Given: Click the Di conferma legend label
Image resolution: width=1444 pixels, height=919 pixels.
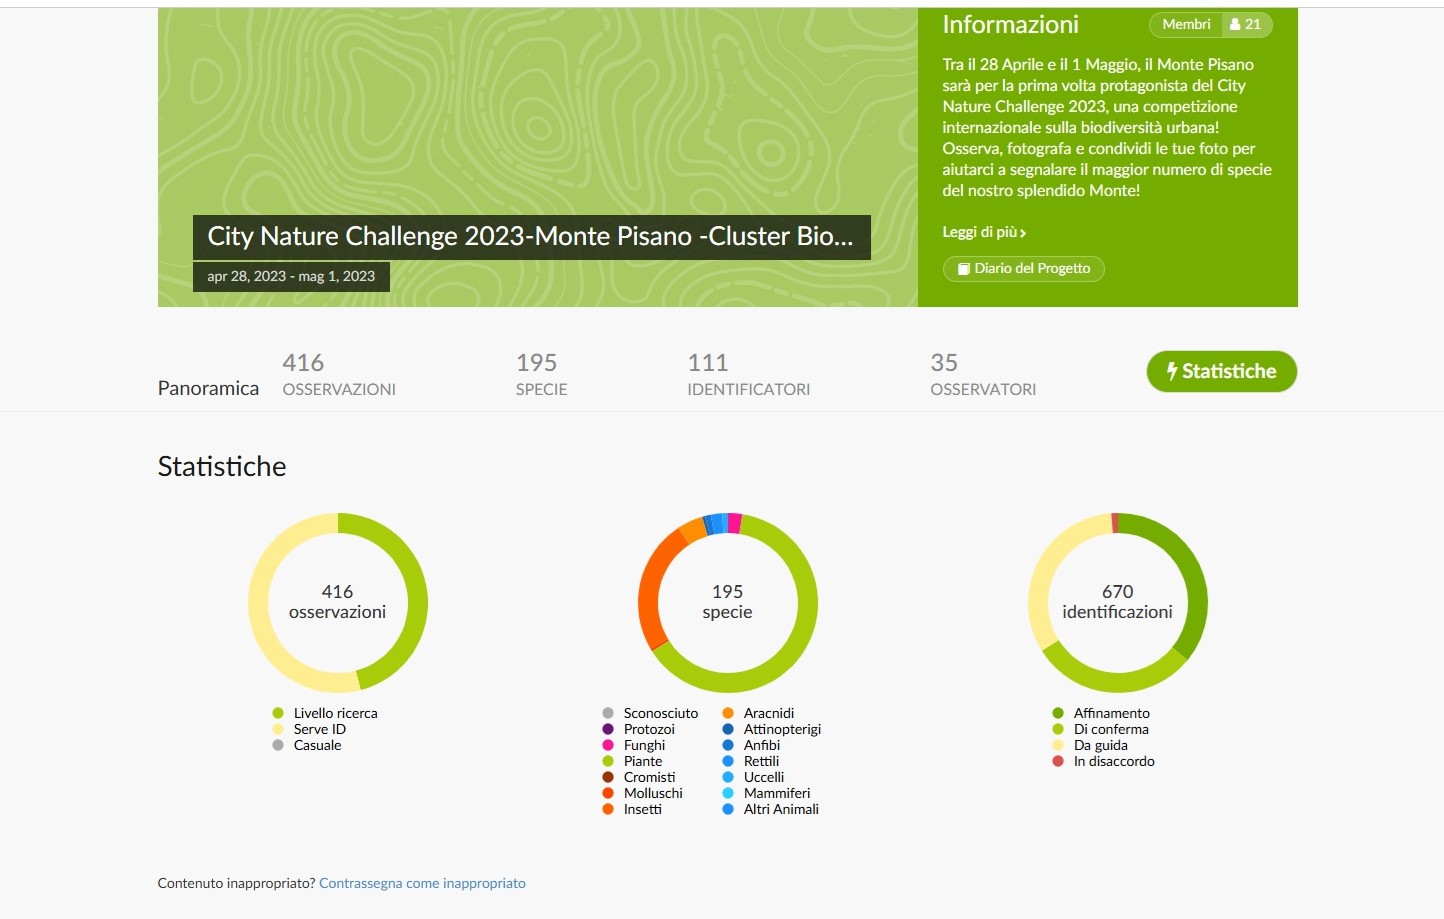Looking at the screenshot, I should coord(1111,729).
